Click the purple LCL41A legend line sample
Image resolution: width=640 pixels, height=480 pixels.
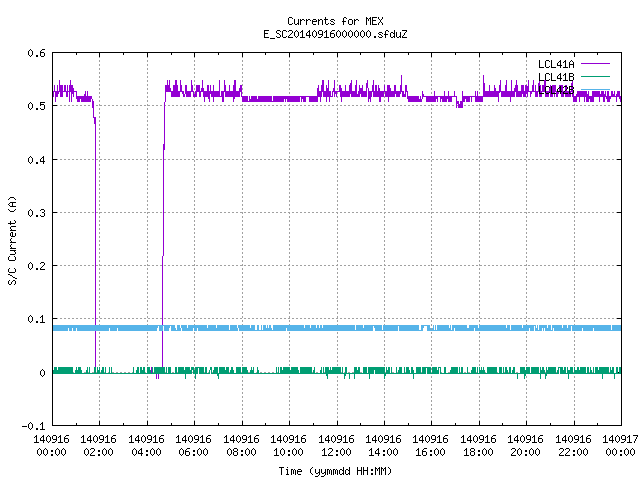595,64
